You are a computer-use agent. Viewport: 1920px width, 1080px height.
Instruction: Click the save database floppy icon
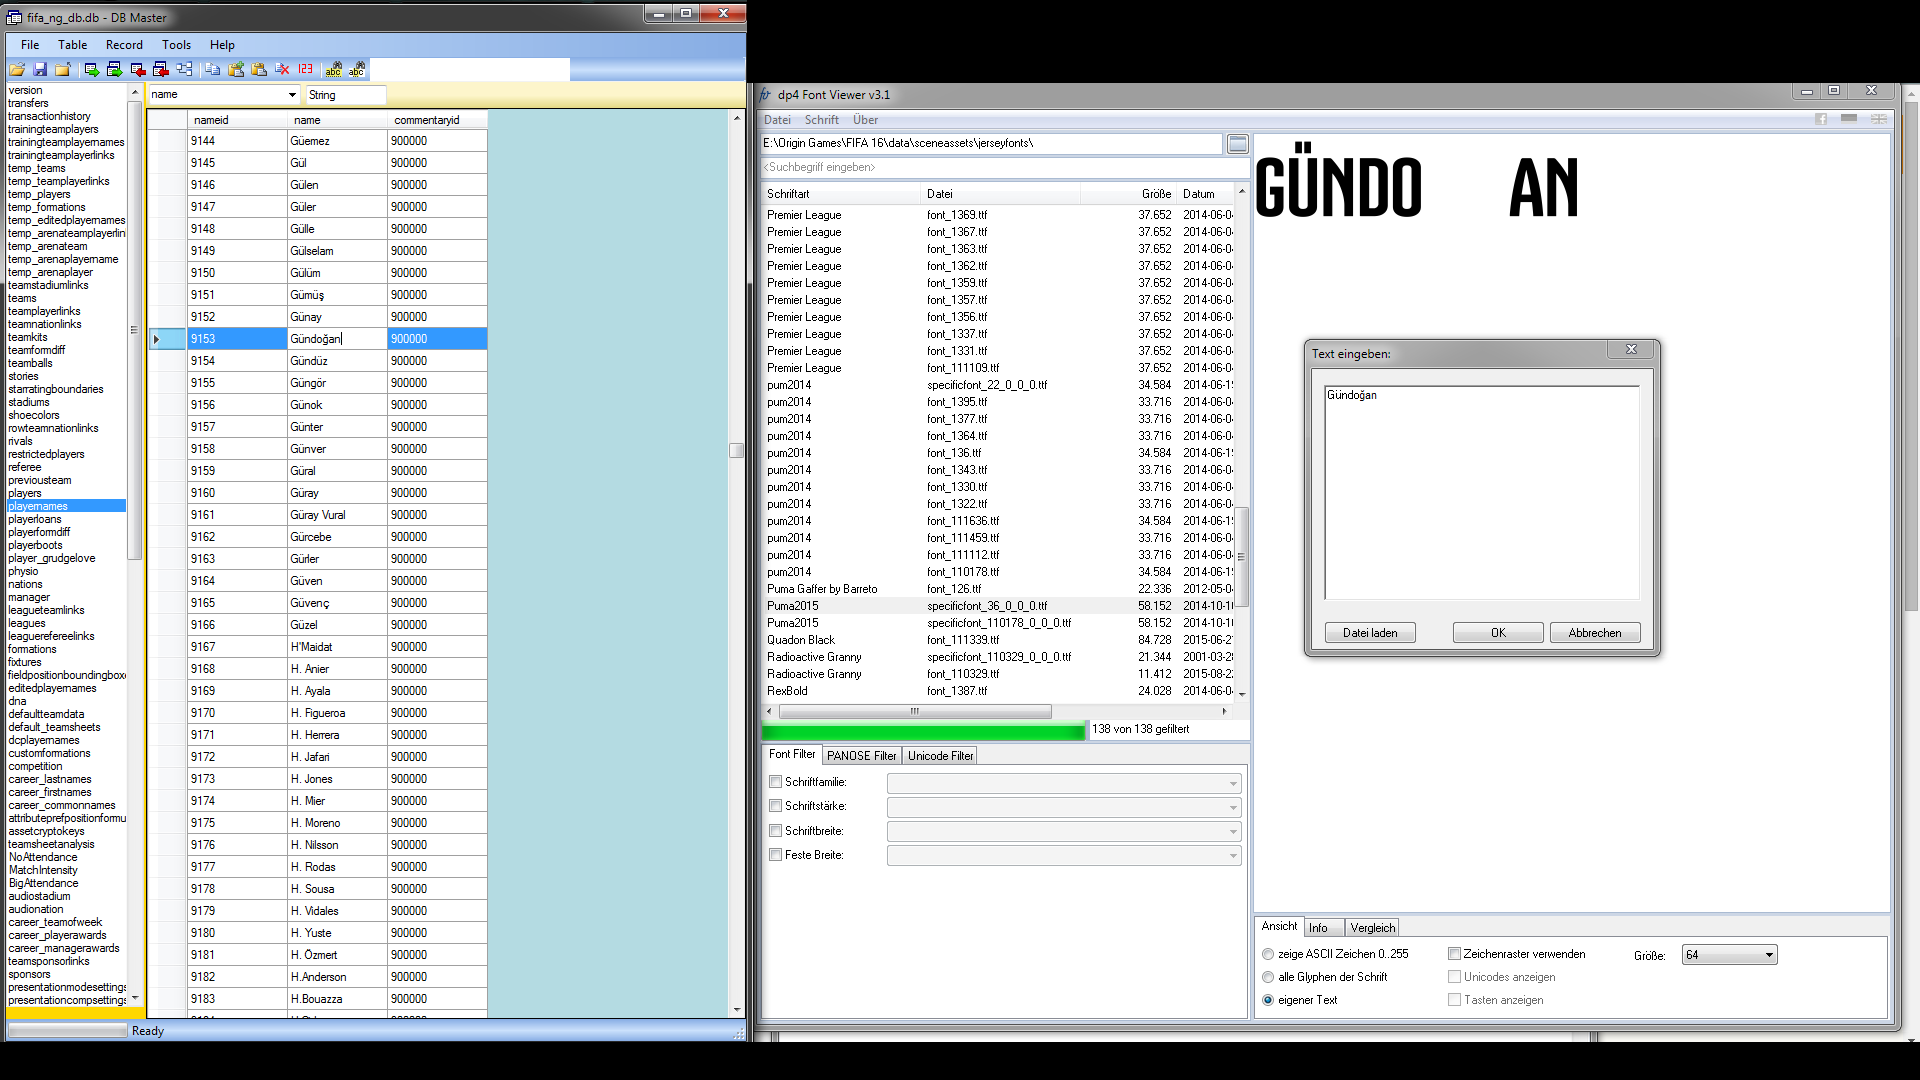point(40,69)
